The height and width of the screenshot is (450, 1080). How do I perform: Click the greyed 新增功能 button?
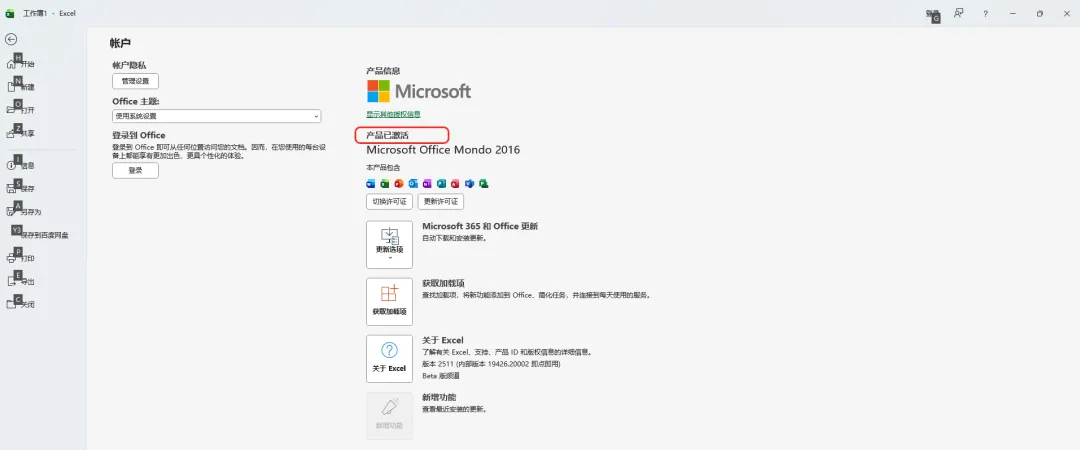389,416
